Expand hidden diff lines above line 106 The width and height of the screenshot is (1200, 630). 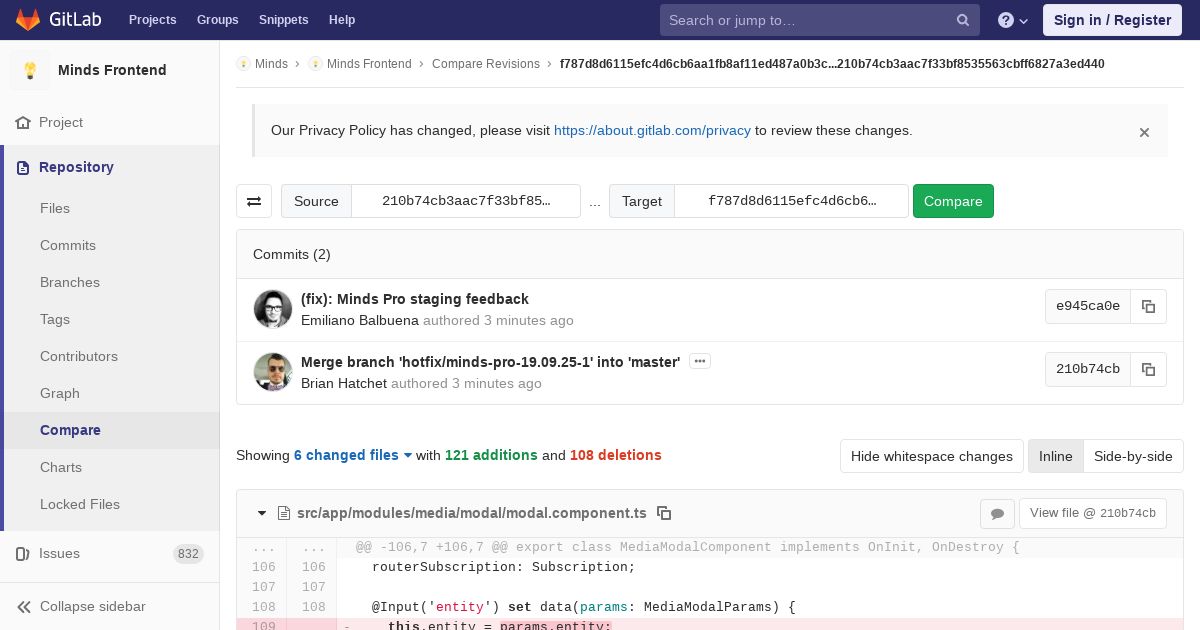click(287, 548)
